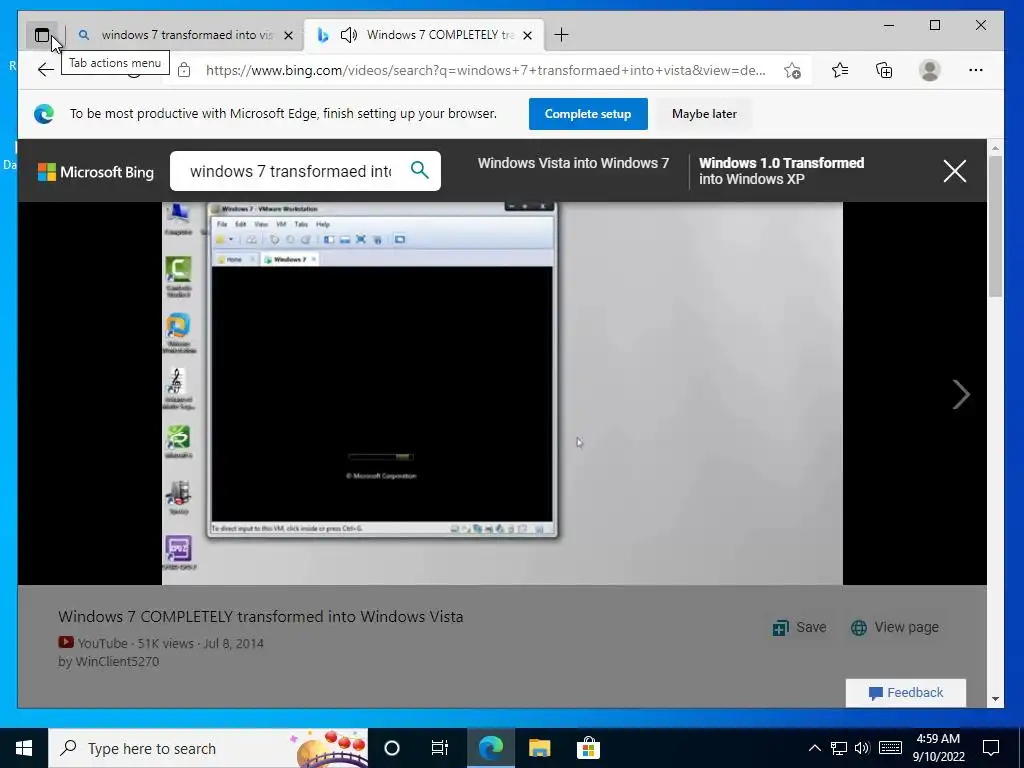Open the View page link
Viewport: 1024px width, 768px height.
(x=894, y=627)
